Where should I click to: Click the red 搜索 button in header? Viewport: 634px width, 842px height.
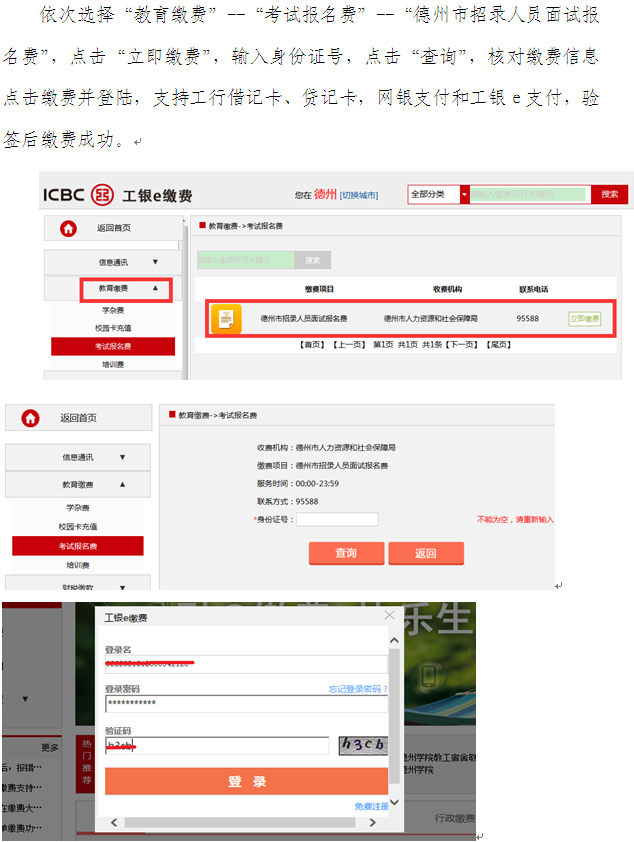pos(609,194)
